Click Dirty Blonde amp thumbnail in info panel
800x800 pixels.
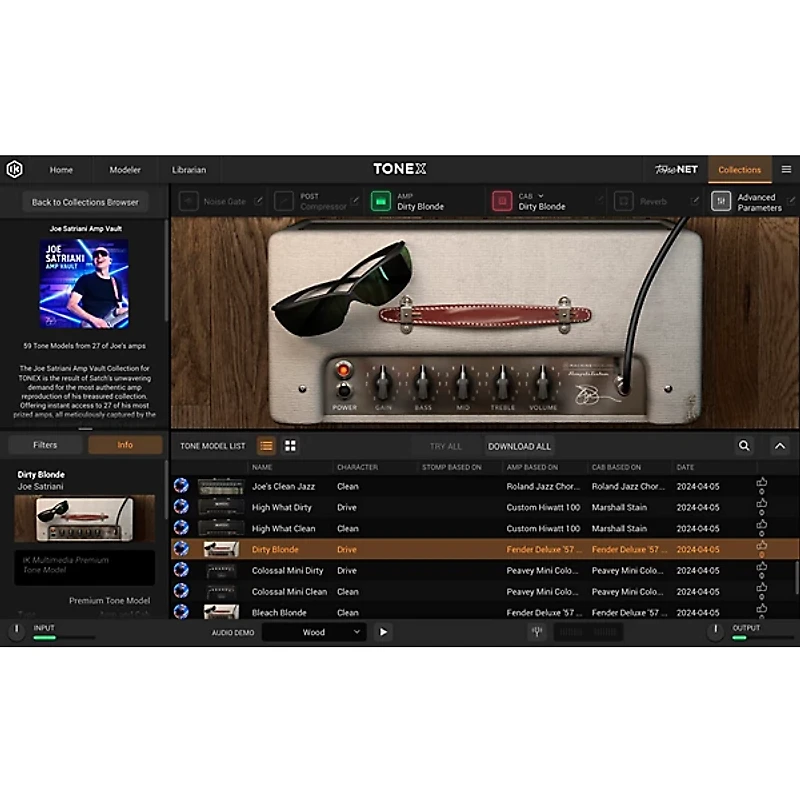point(85,518)
